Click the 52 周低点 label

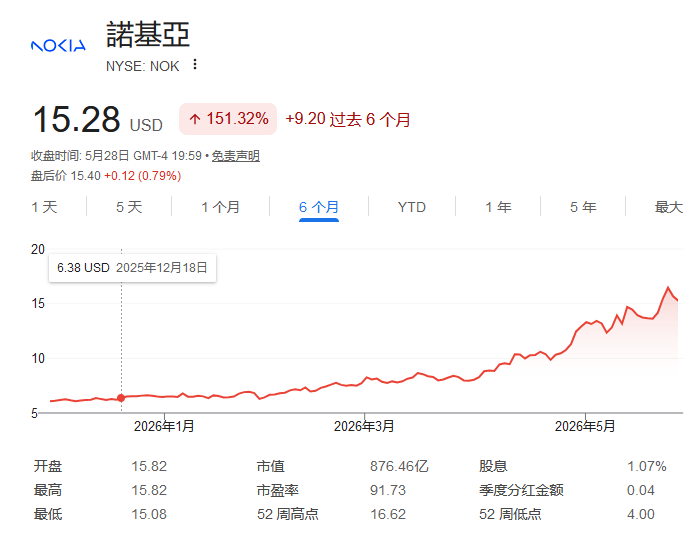point(510,514)
